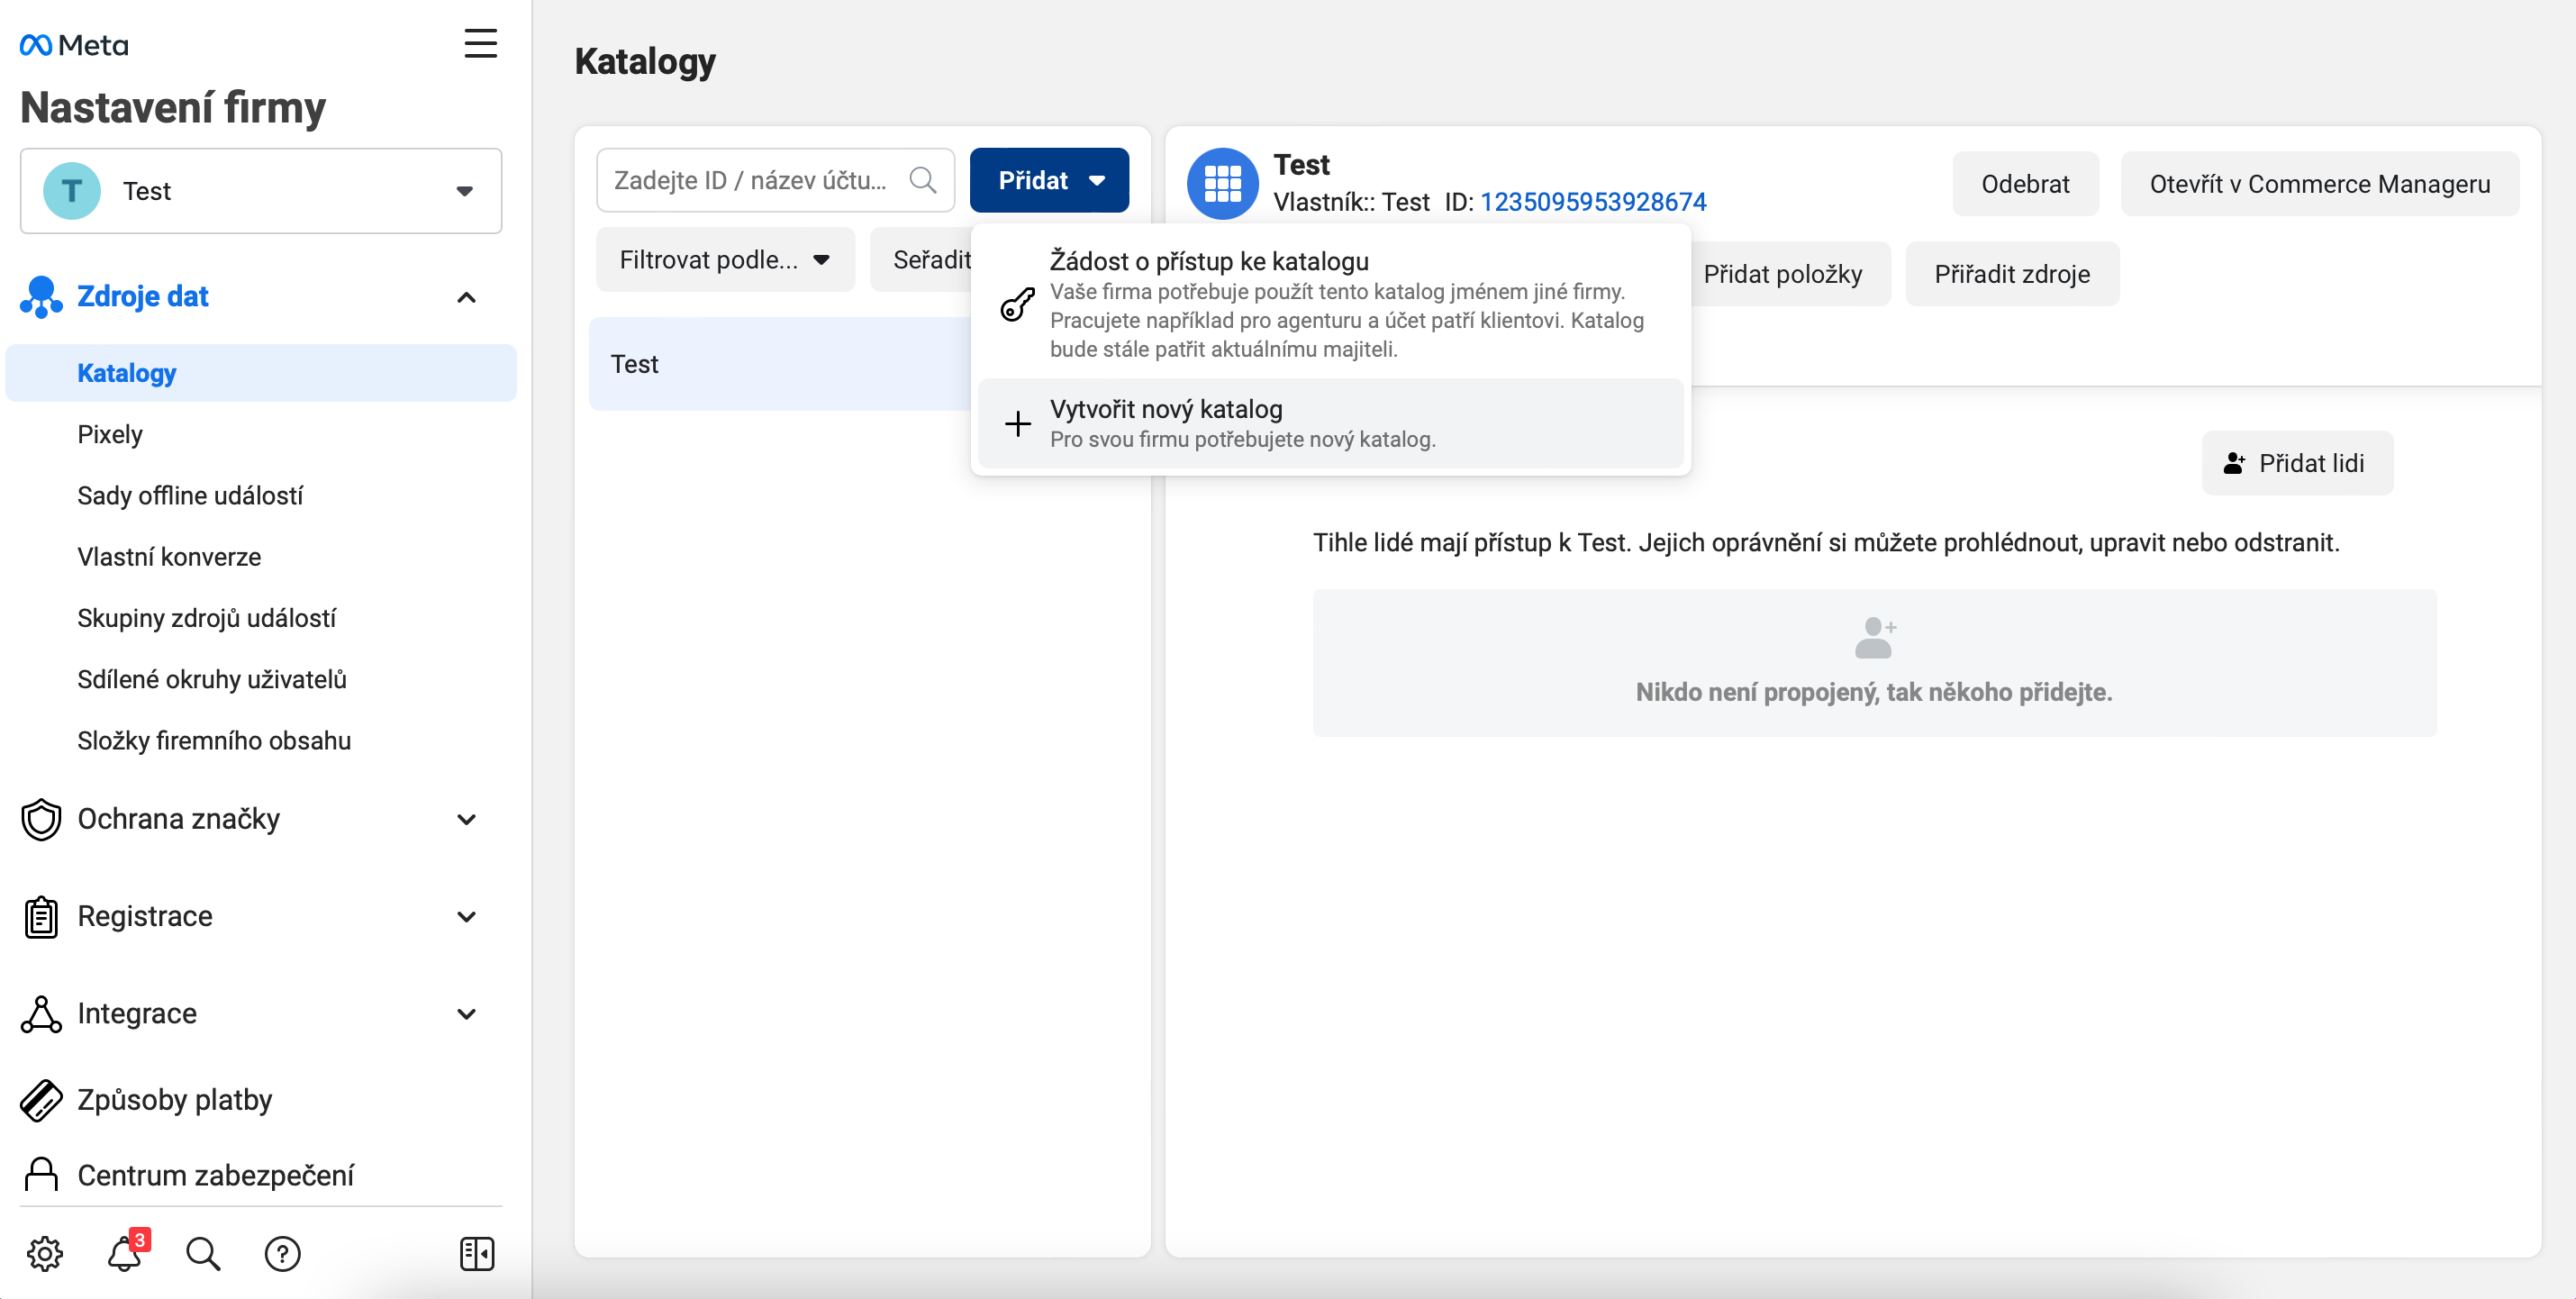The height and width of the screenshot is (1299, 2576).
Task: Select Pixely in sidebar
Action: click(110, 434)
